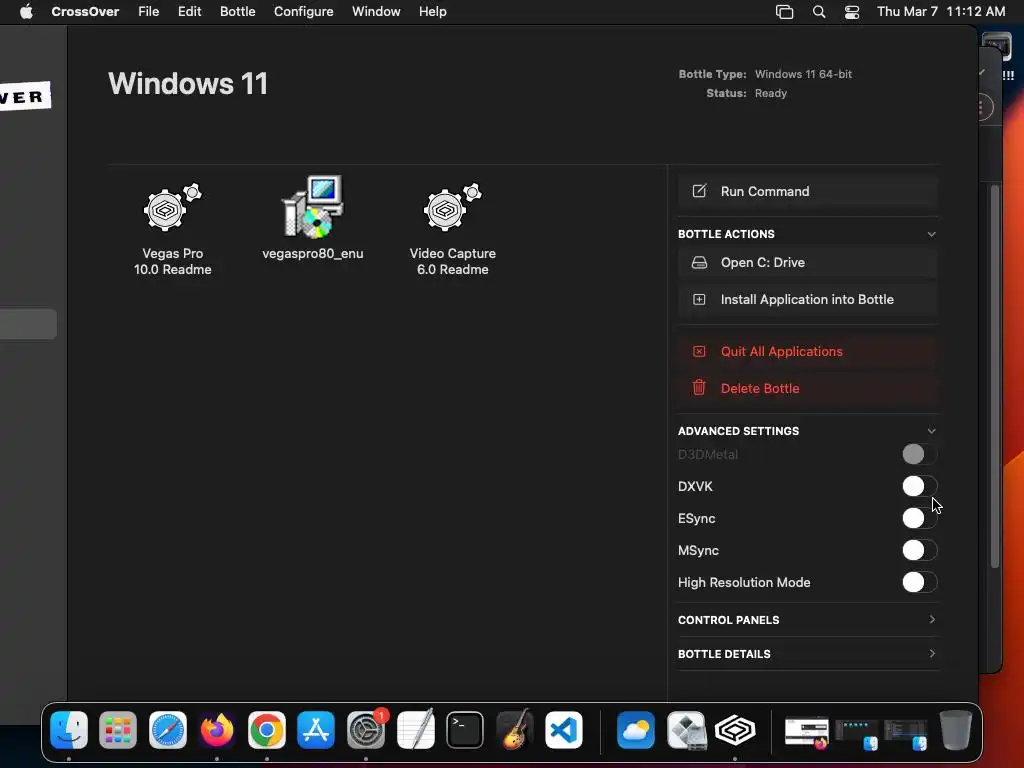
Task: Click the Delete Bottle trash icon
Action: (699, 388)
